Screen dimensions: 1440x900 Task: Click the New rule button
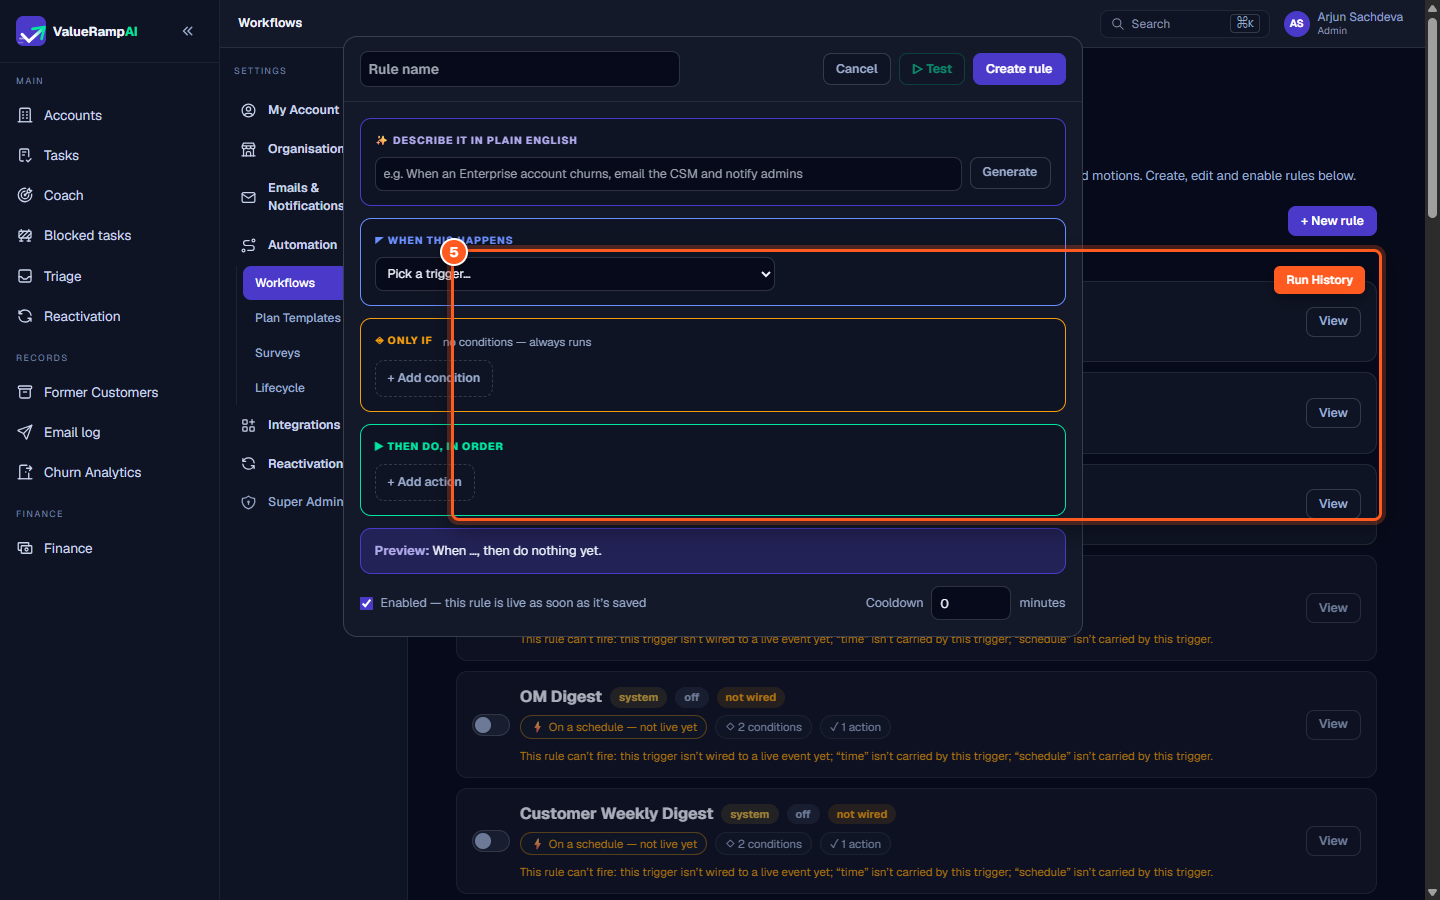pyautogui.click(x=1332, y=221)
